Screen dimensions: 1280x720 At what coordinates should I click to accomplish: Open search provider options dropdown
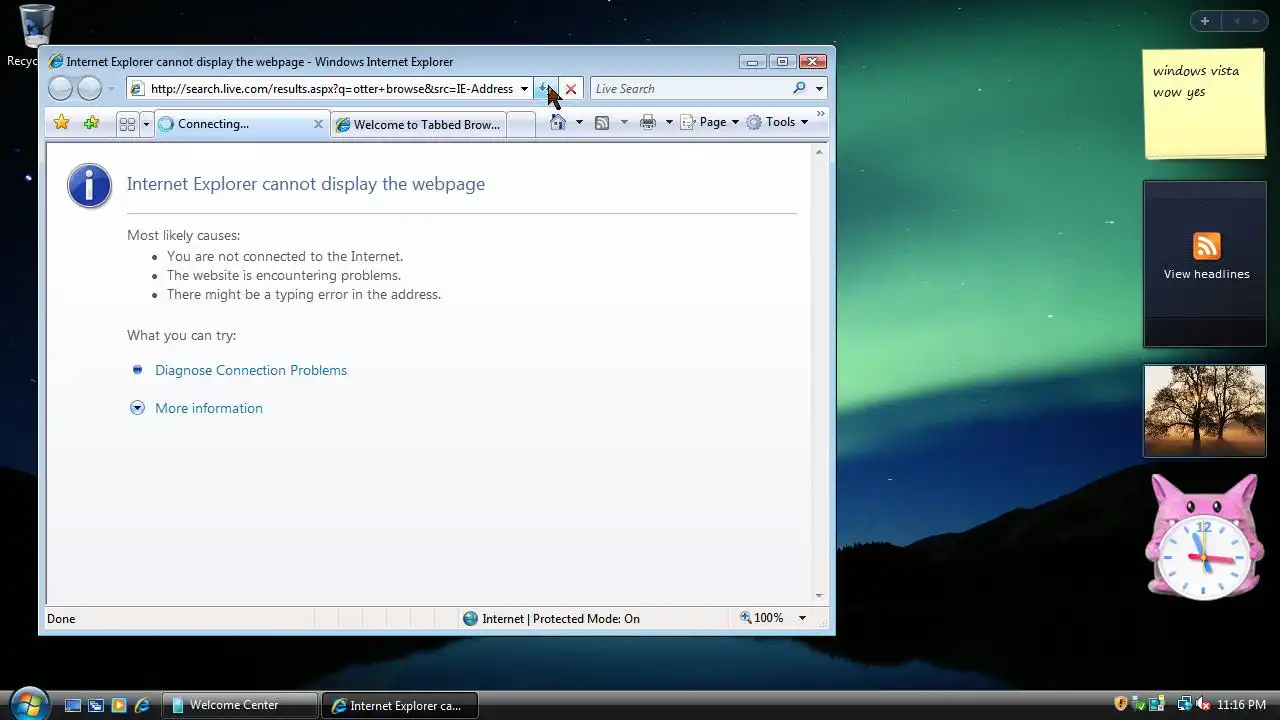click(x=819, y=89)
